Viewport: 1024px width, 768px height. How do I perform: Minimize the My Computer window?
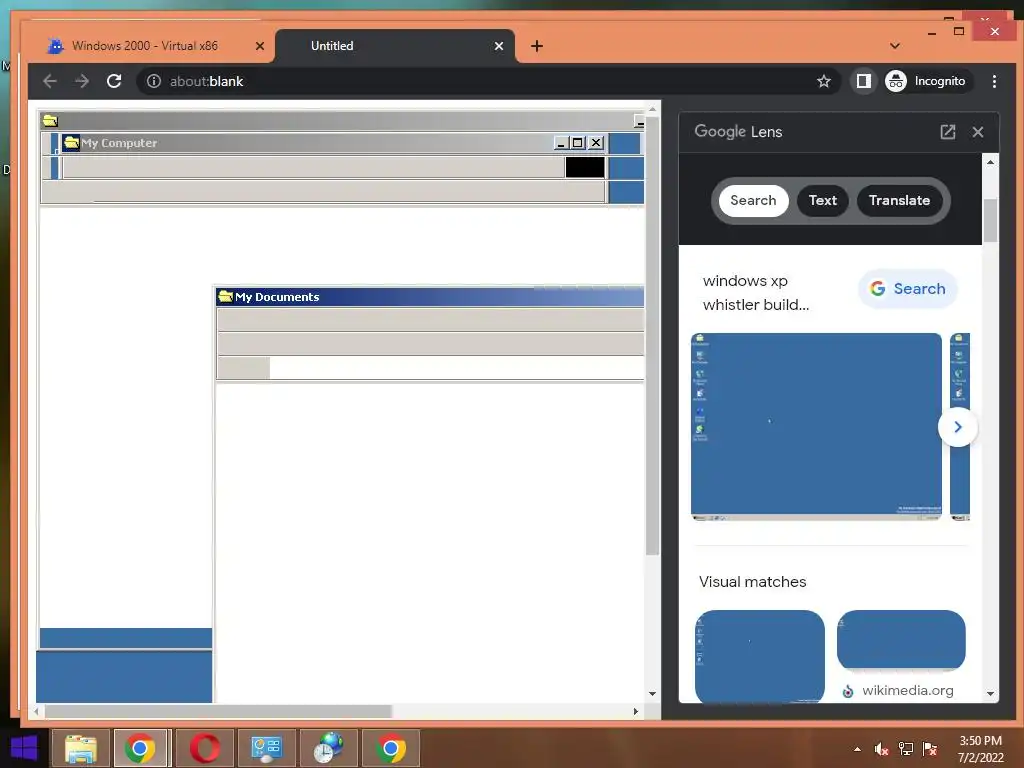561,142
